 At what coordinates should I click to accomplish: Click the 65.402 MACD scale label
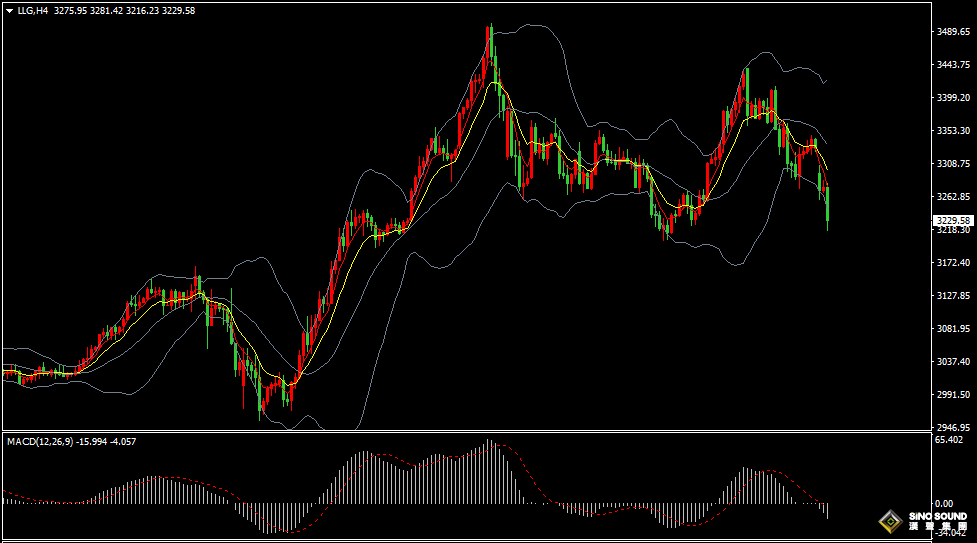point(949,440)
